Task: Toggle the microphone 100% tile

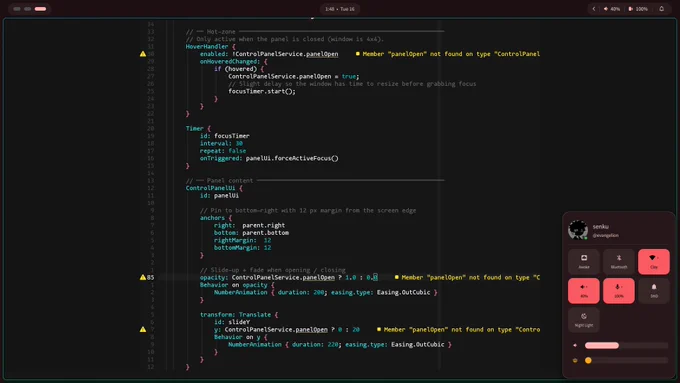Action: 619,291
